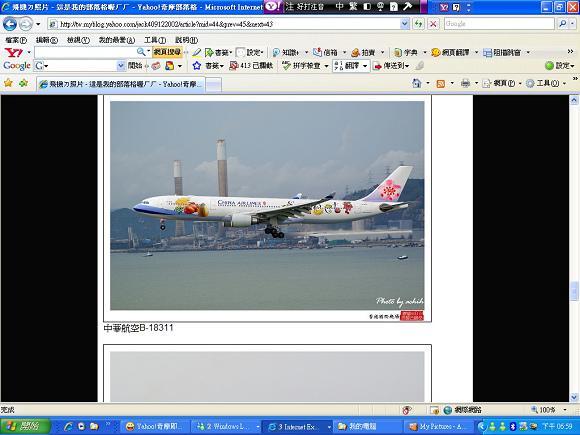Print the page with the printer icon
Viewport: 580px width, 435px height.
465,83
